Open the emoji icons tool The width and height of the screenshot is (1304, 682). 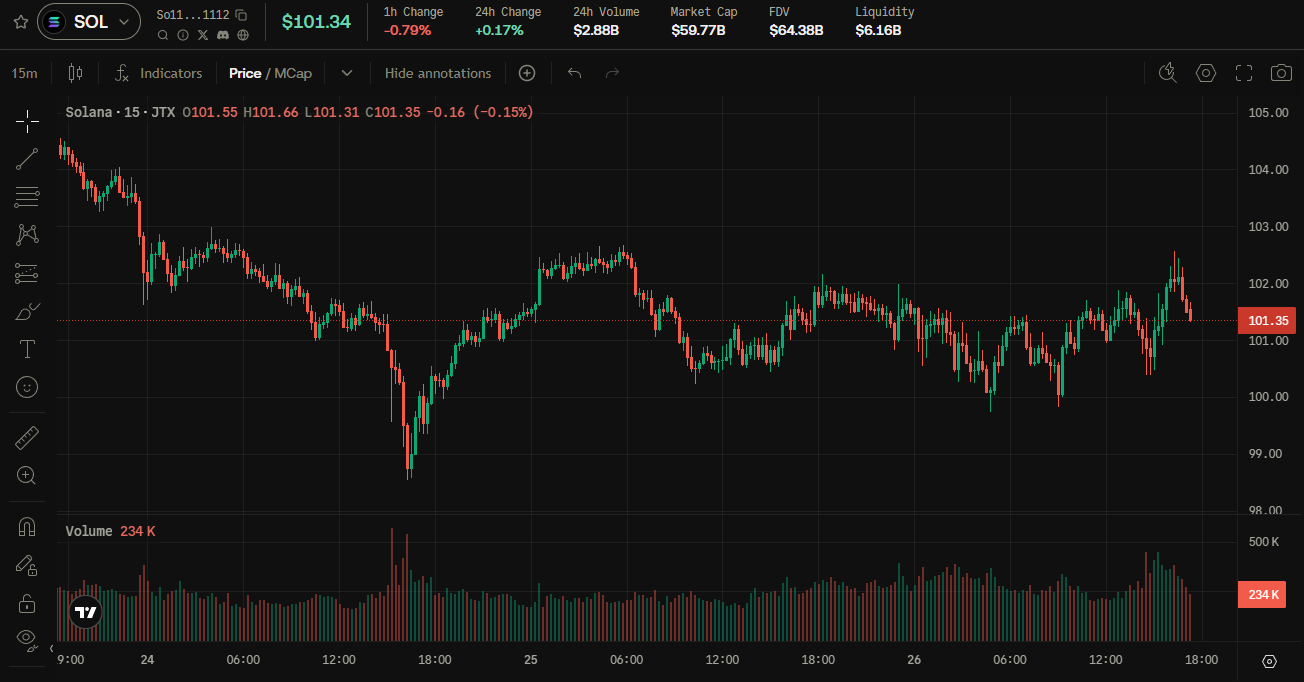click(x=27, y=386)
